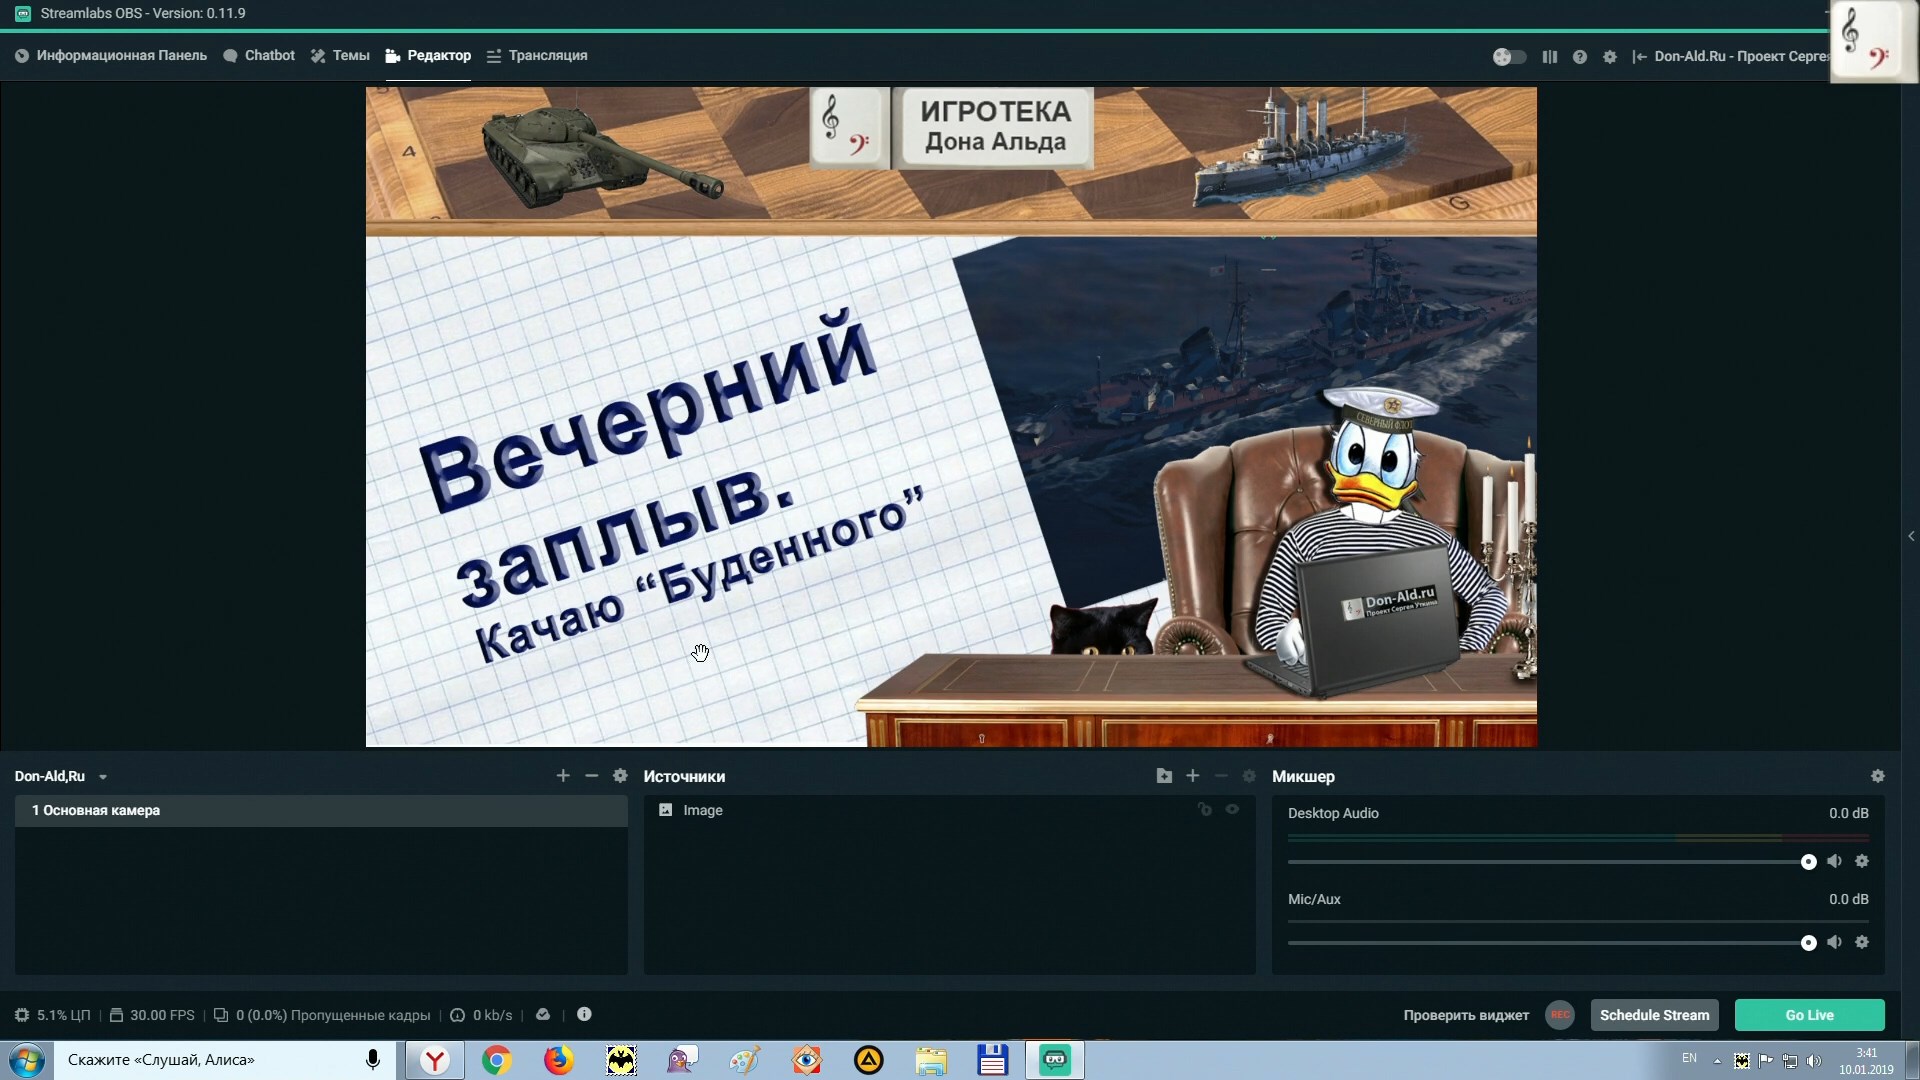Image resolution: width=1920 pixels, height=1080 pixels.
Task: Select the Image source row
Action: pyautogui.click(x=949, y=811)
